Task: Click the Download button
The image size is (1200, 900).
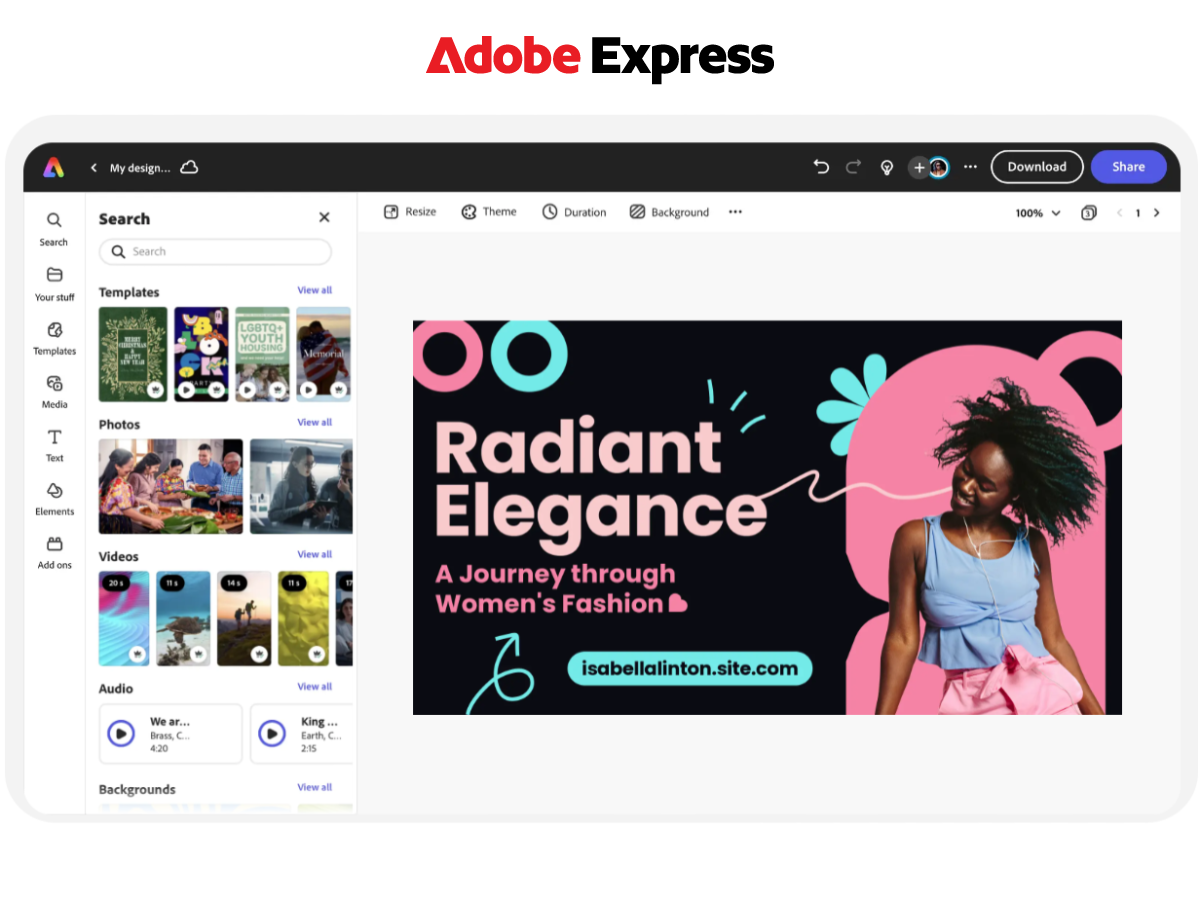Action: coord(1036,167)
